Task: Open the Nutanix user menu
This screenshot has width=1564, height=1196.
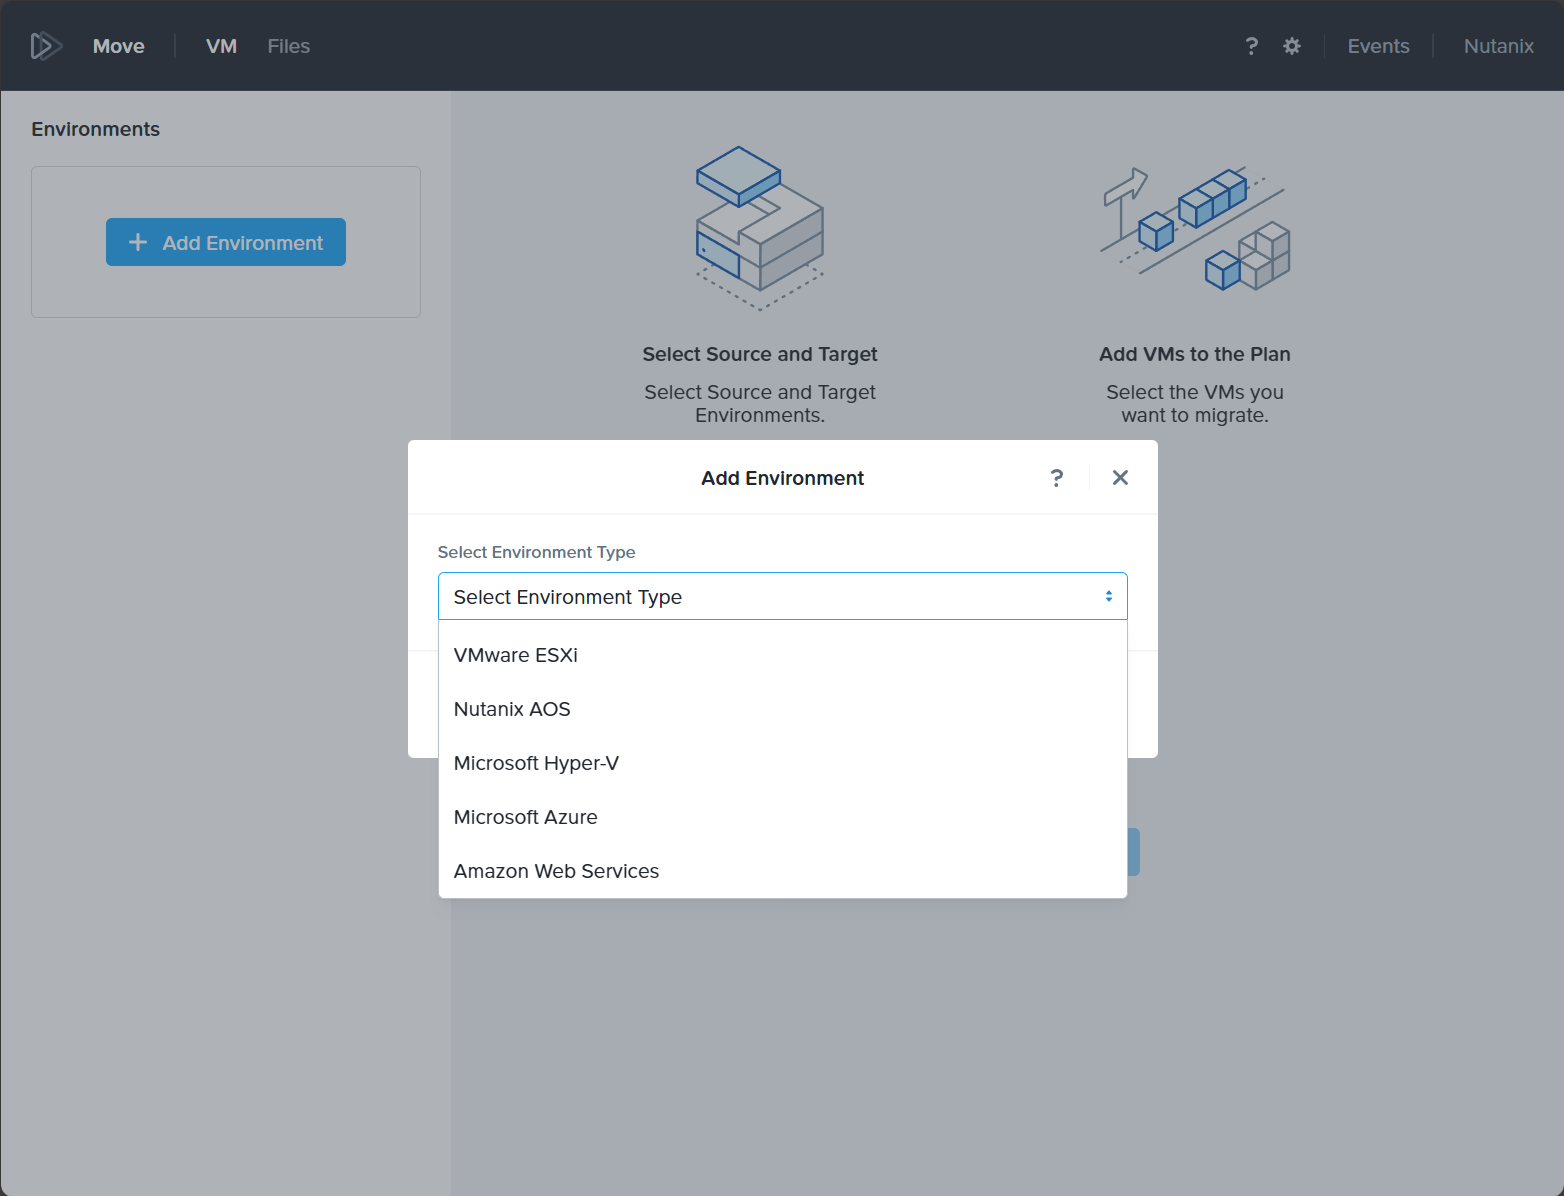Action: click(x=1498, y=46)
